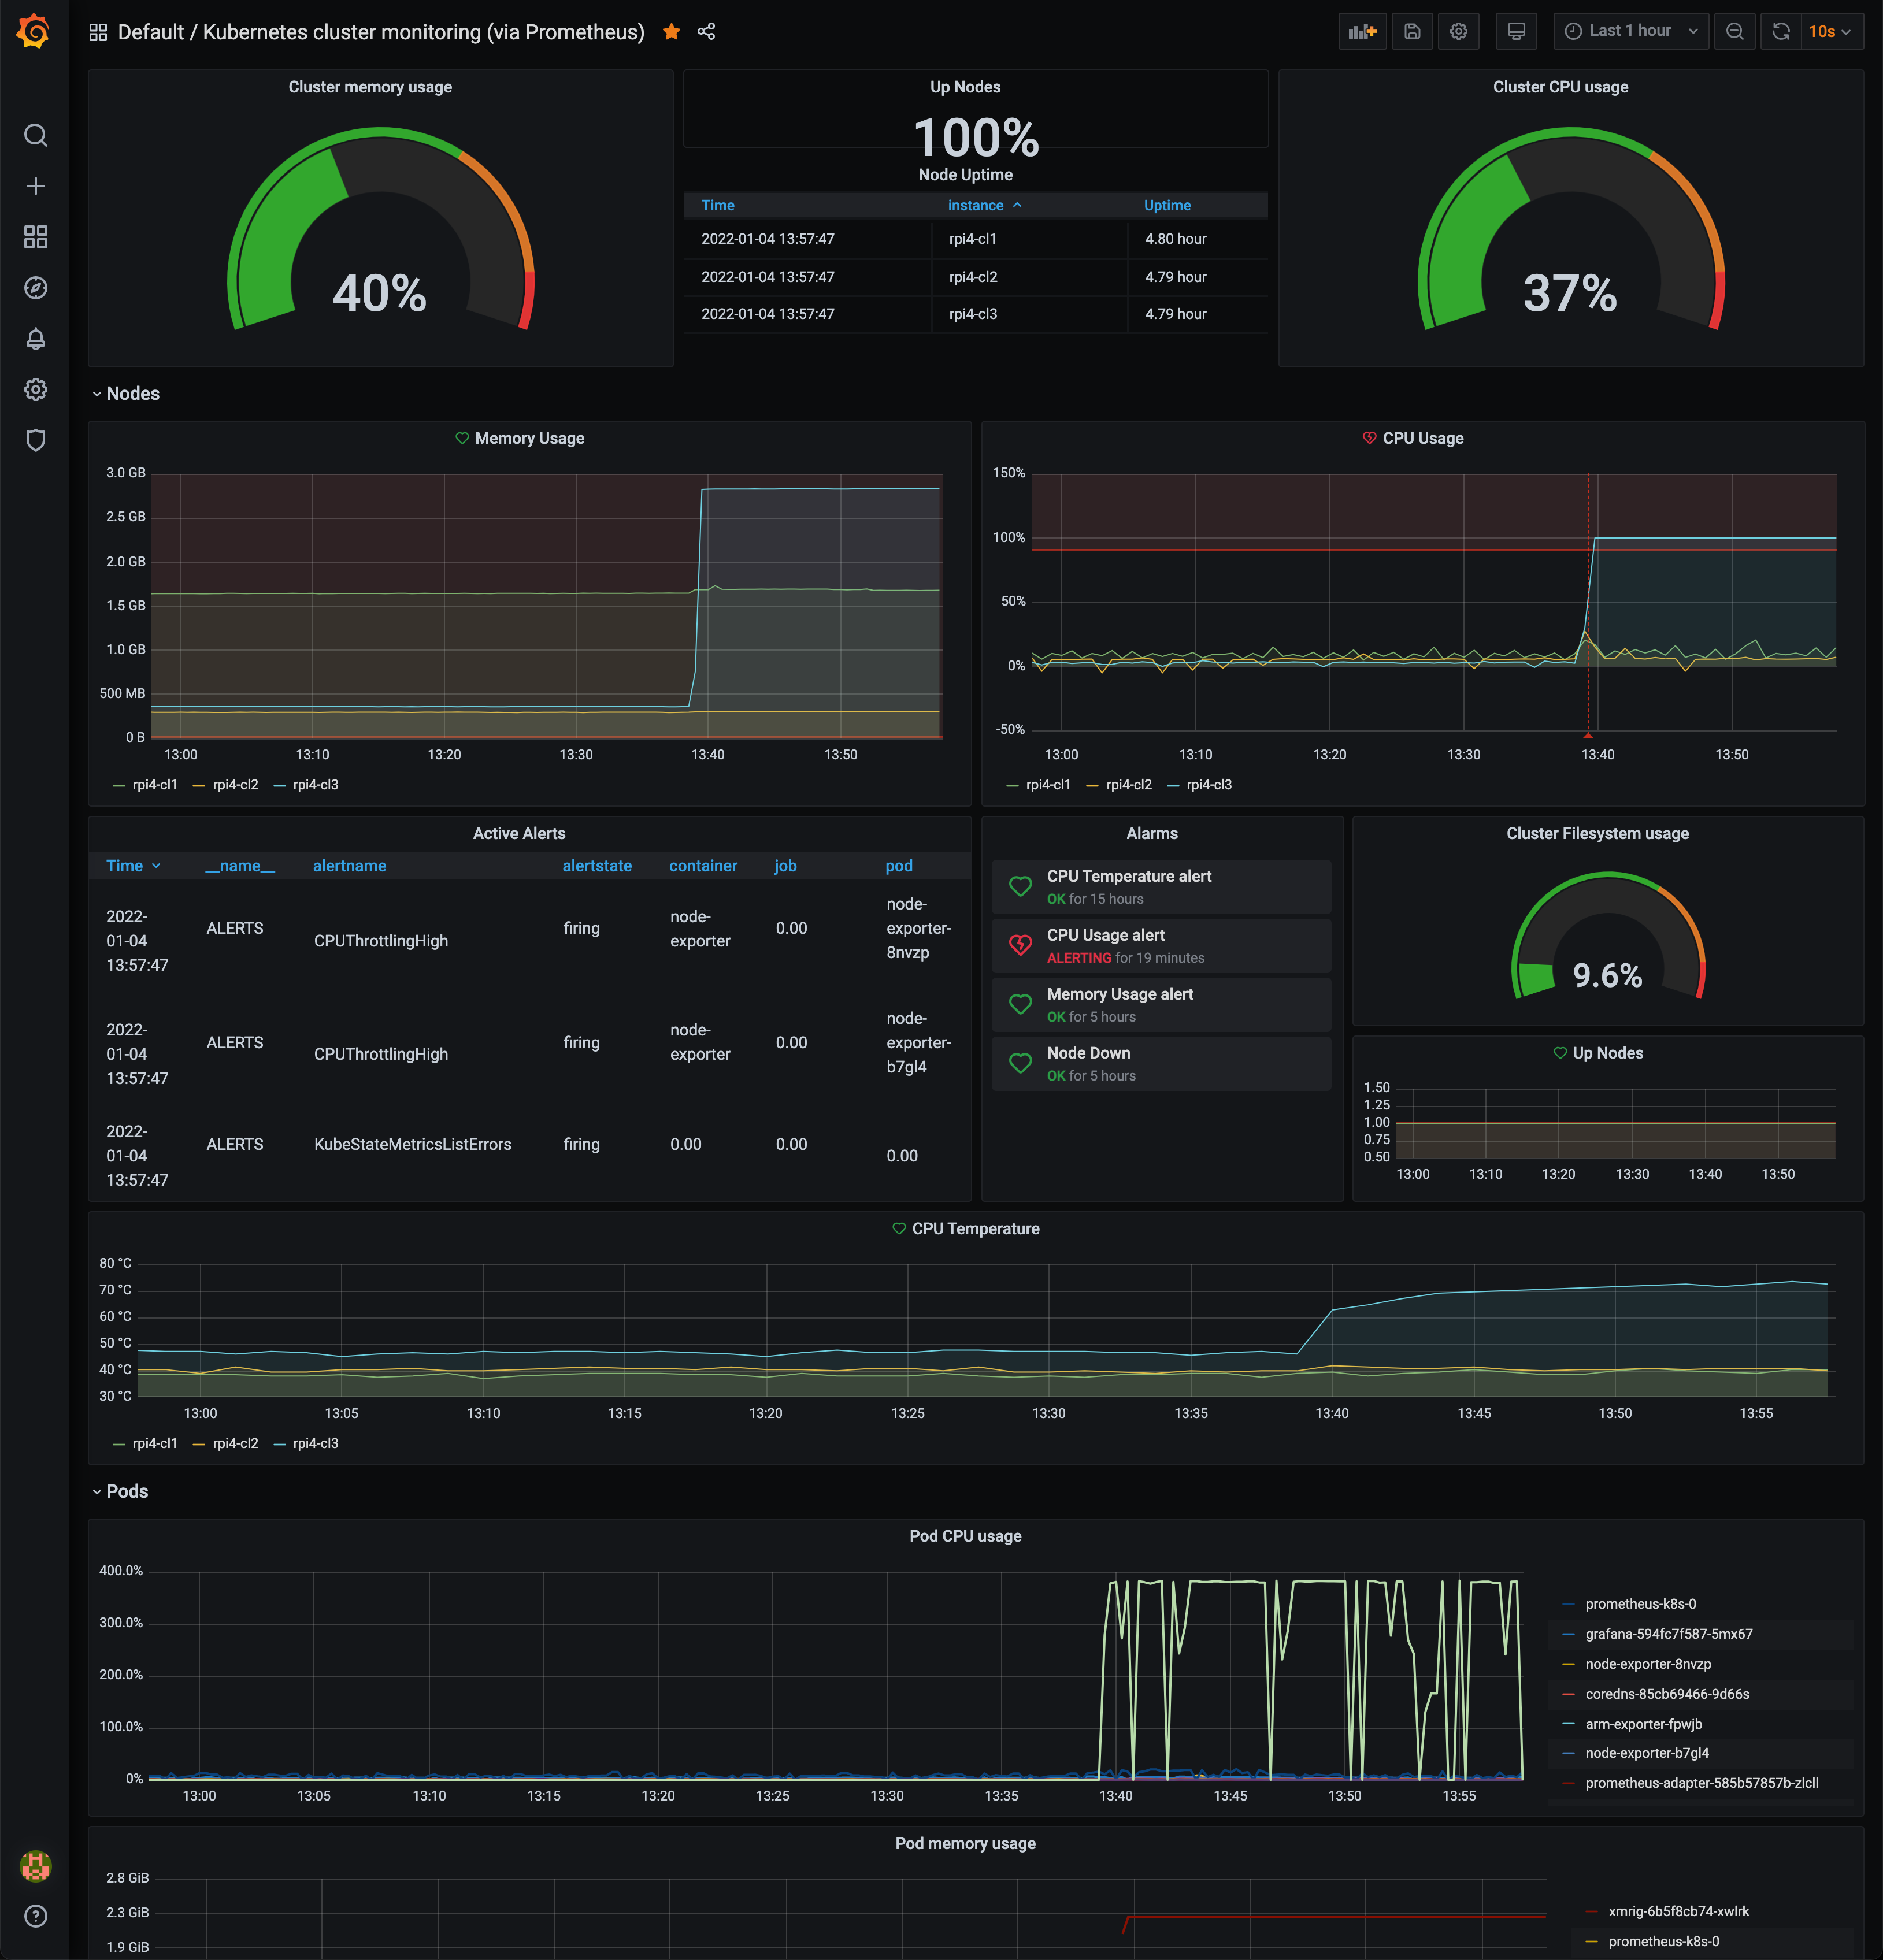Open the search dashboards icon

(36, 135)
